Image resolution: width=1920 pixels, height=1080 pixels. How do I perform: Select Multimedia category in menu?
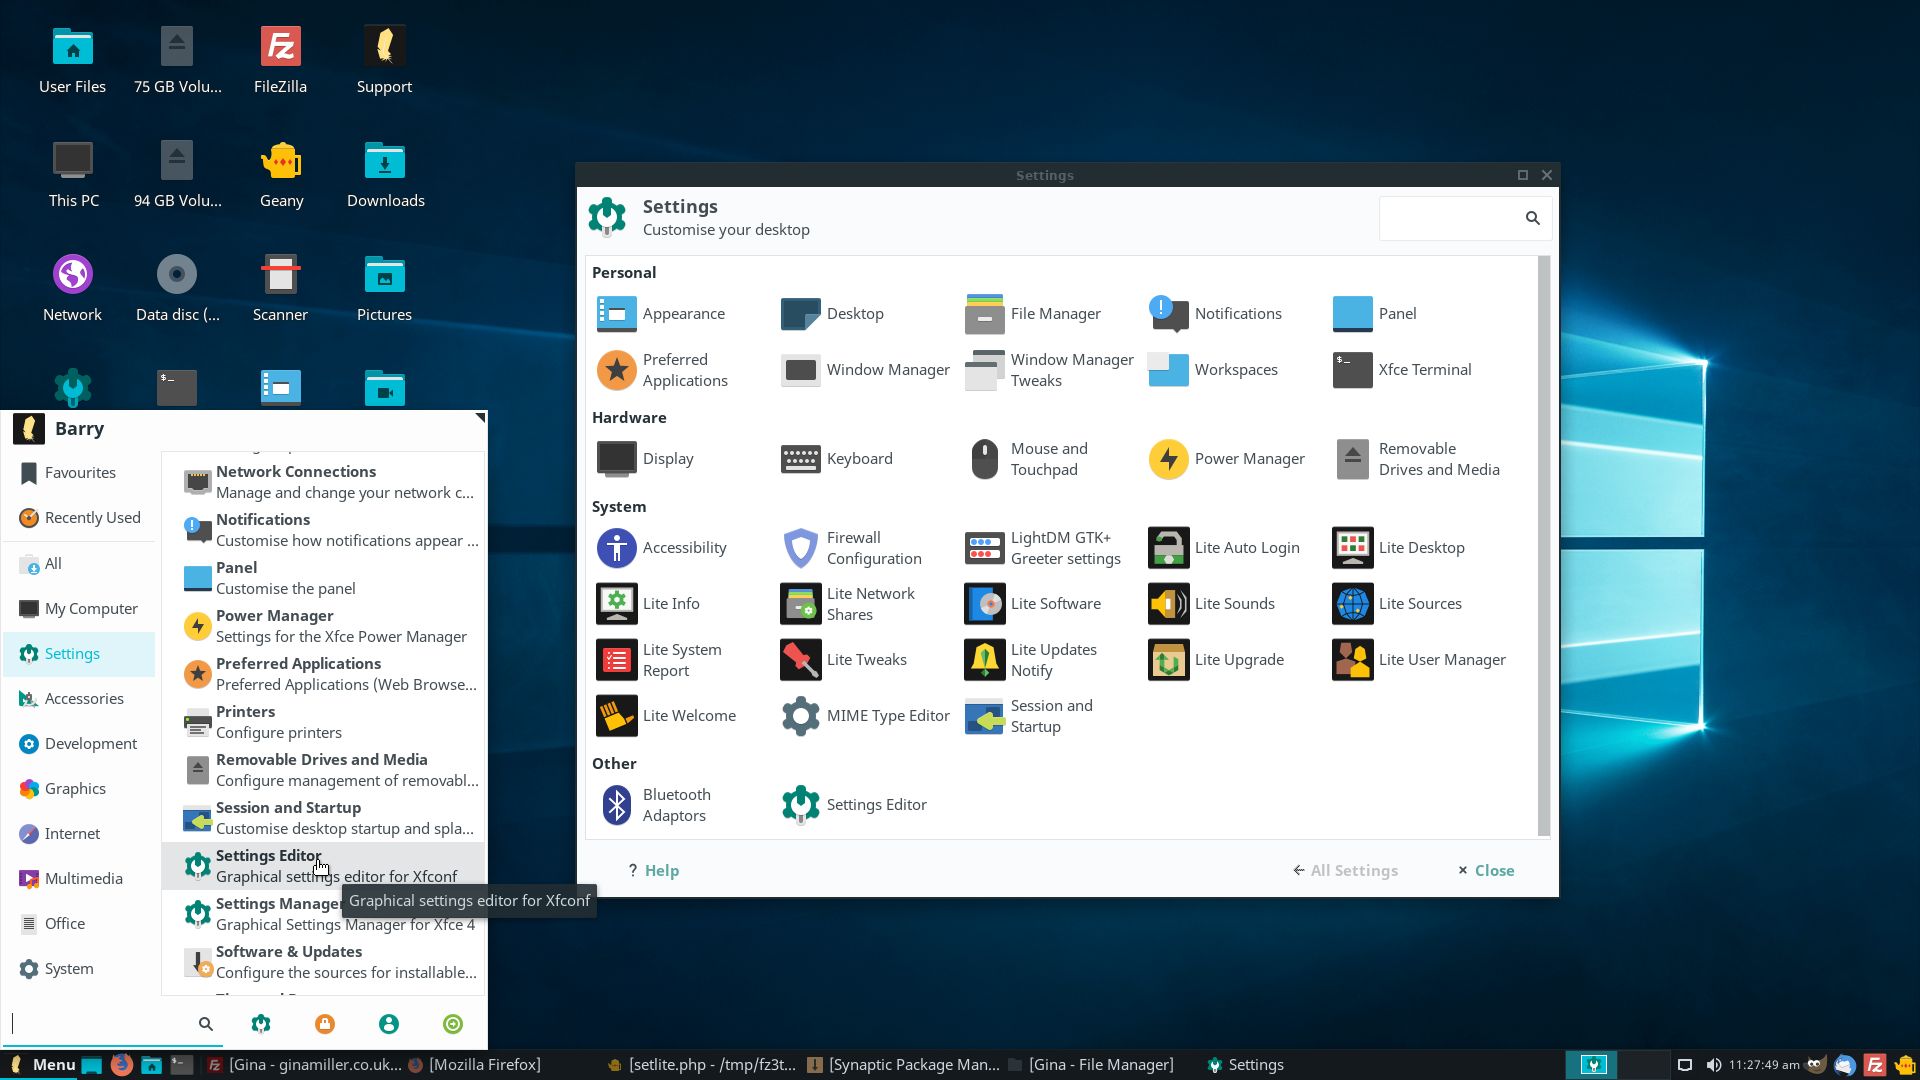click(83, 879)
